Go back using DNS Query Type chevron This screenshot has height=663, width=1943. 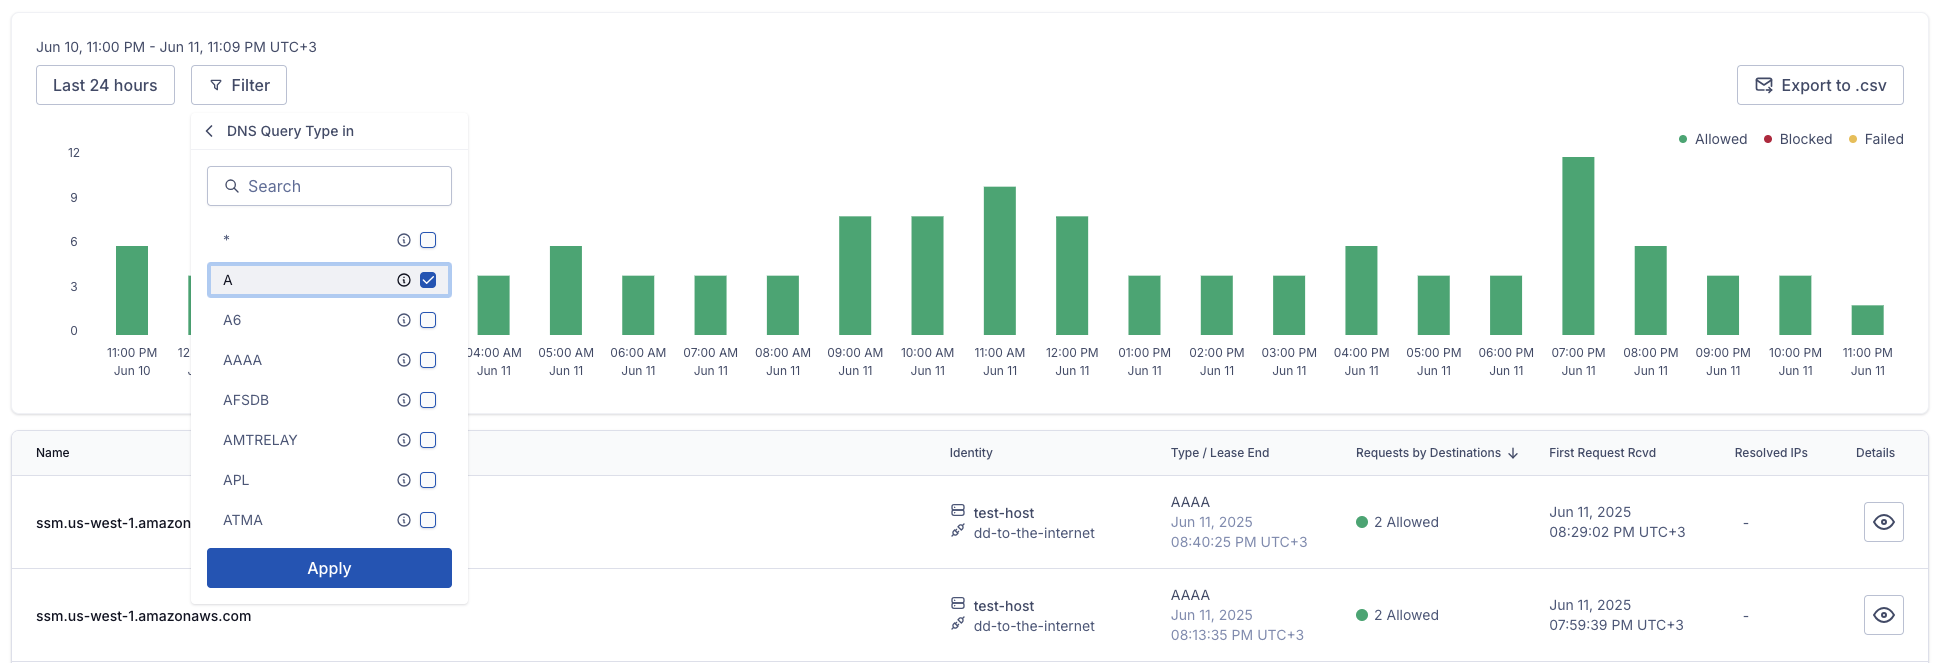(x=210, y=131)
